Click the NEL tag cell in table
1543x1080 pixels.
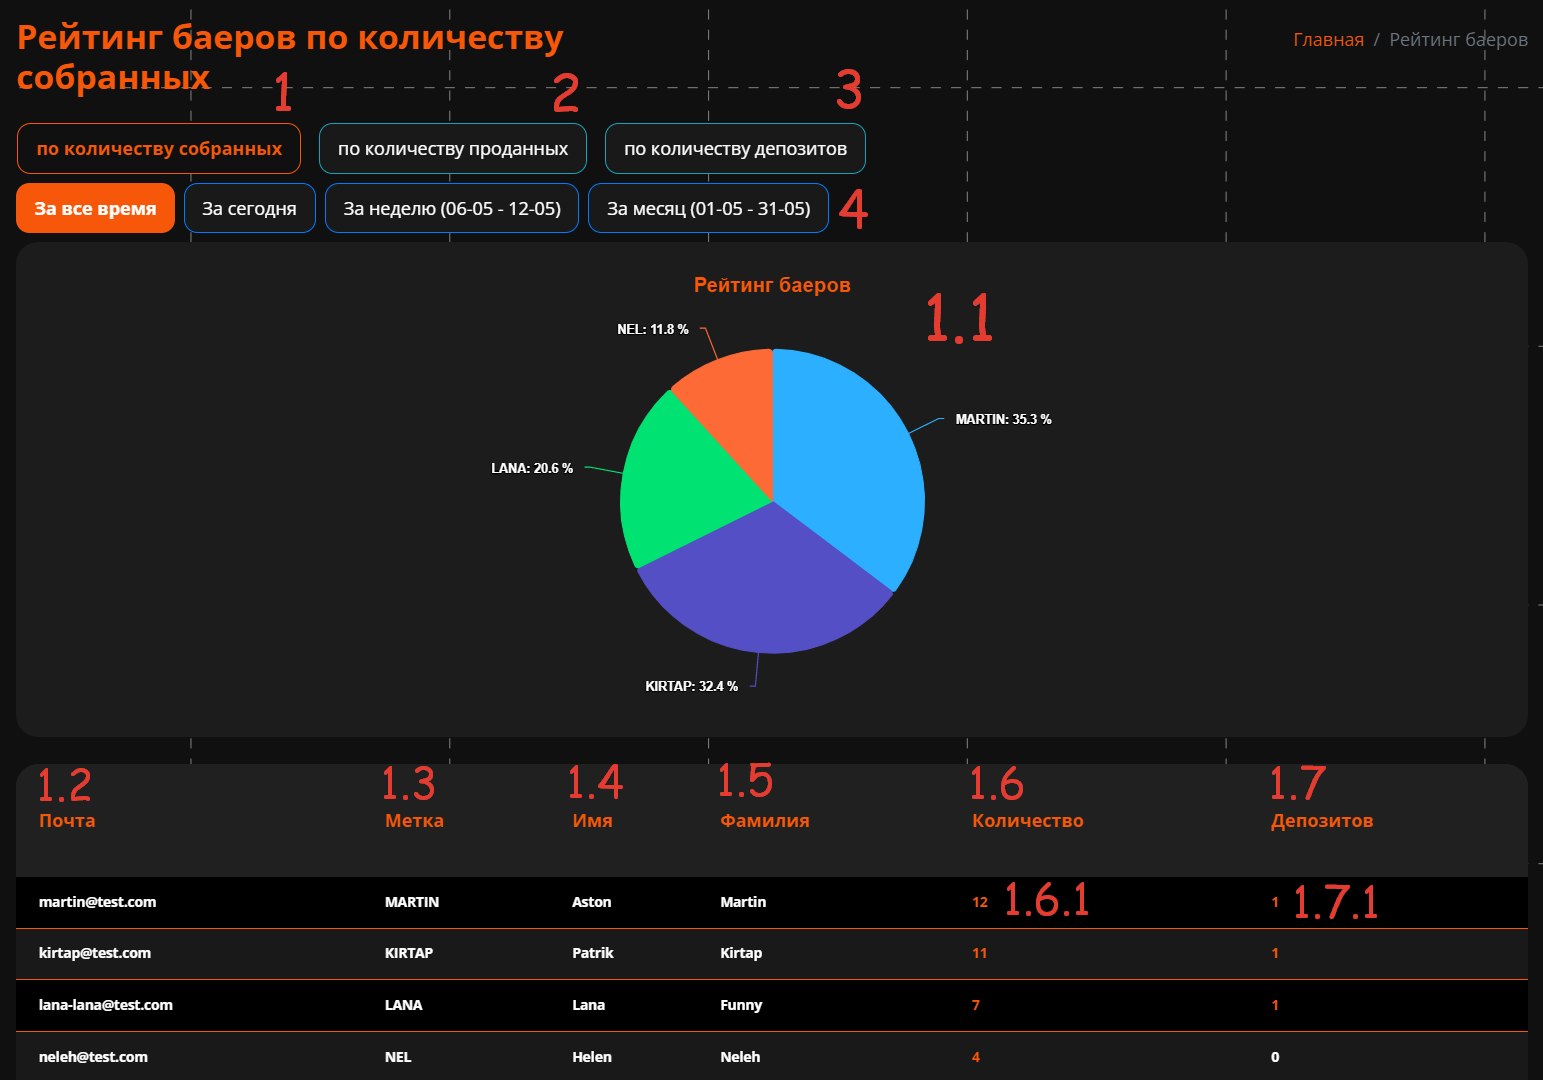coord(398,1057)
